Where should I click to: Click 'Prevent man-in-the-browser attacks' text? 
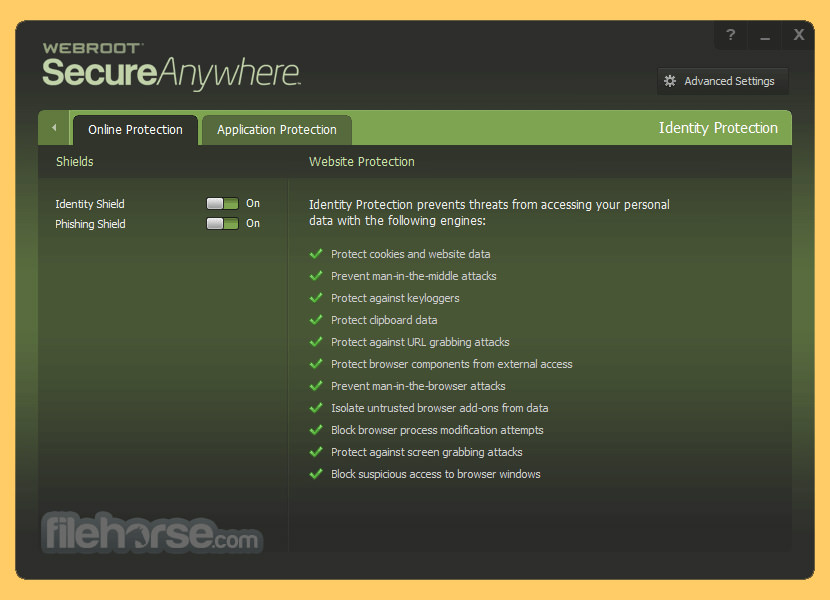point(418,386)
